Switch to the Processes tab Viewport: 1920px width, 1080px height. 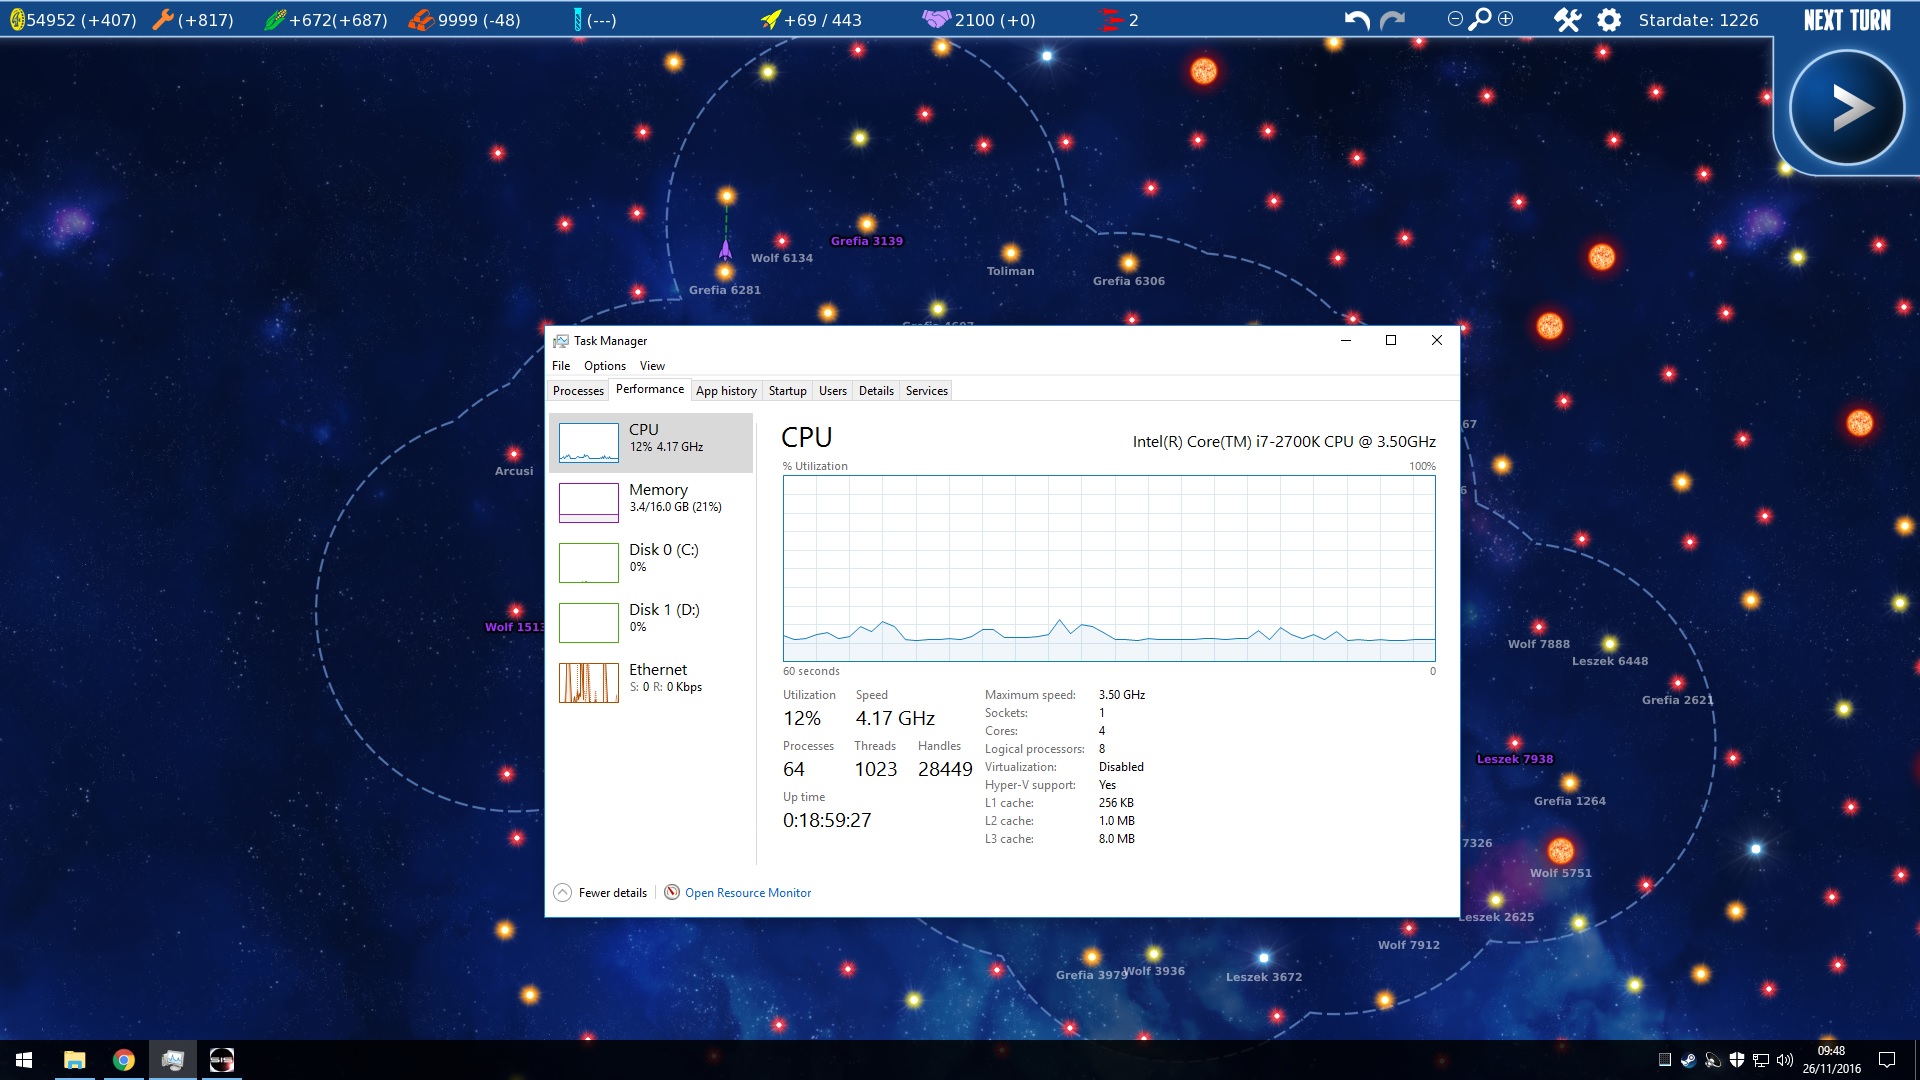click(x=578, y=391)
